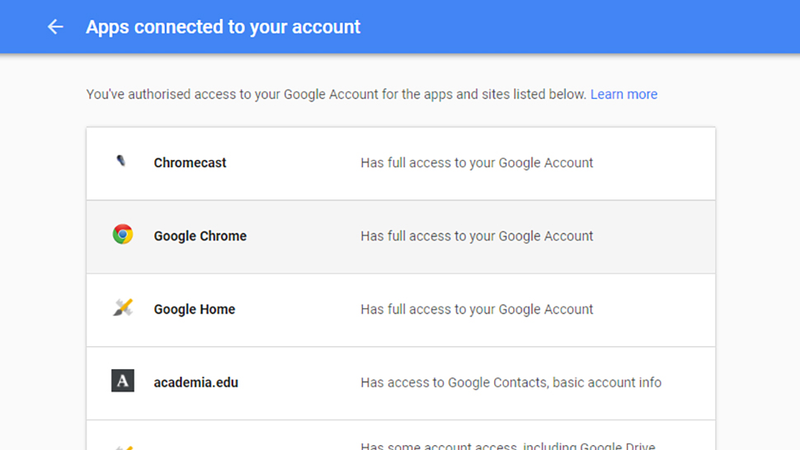This screenshot has width=800, height=450.
Task: Click the Google Home tools icon
Action: 122,308
